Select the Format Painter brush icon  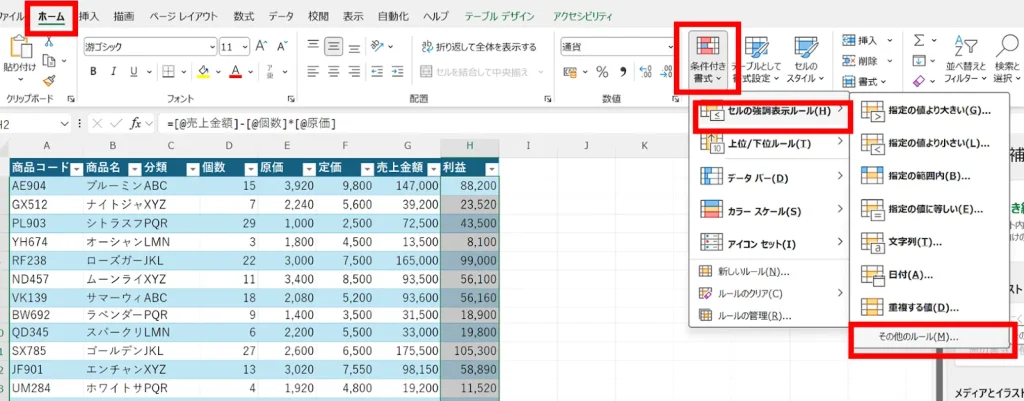point(49,80)
